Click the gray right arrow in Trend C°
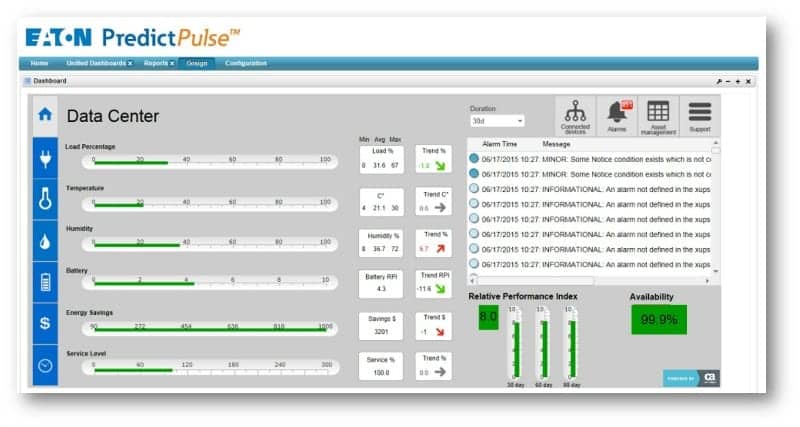Image resolution: width=800 pixels, height=427 pixels. [440, 208]
